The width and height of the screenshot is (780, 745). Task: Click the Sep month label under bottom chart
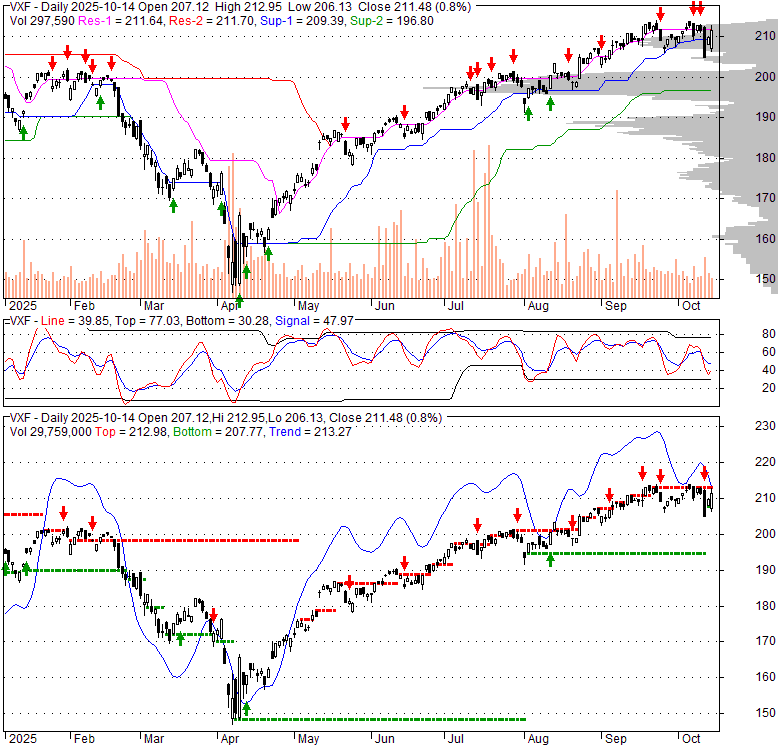pyautogui.click(x=615, y=739)
